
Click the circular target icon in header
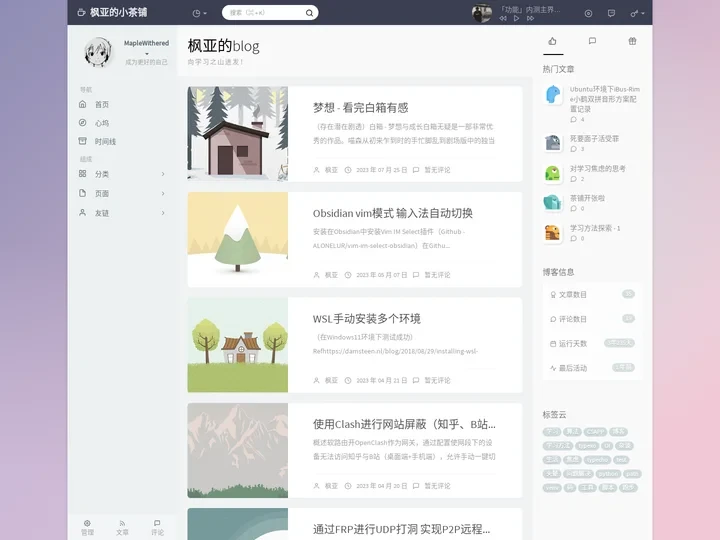(588, 13)
